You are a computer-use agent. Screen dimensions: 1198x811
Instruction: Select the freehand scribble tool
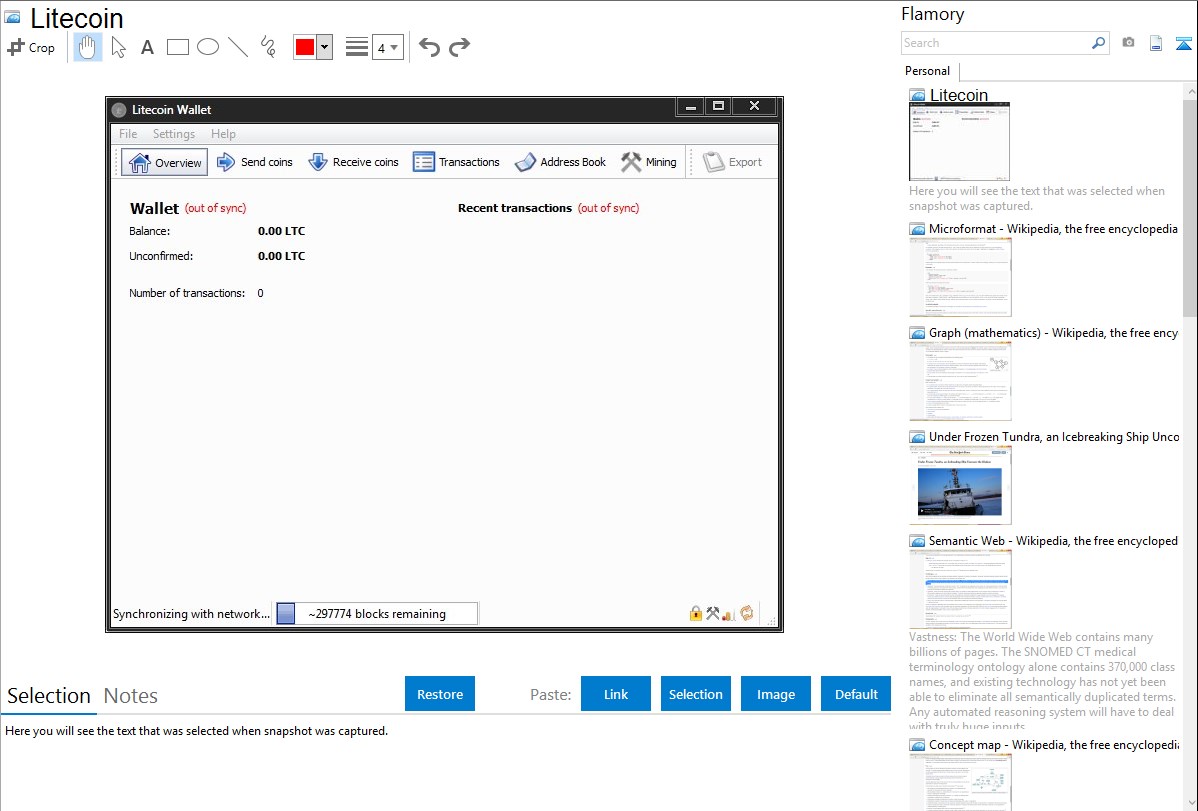click(x=268, y=47)
